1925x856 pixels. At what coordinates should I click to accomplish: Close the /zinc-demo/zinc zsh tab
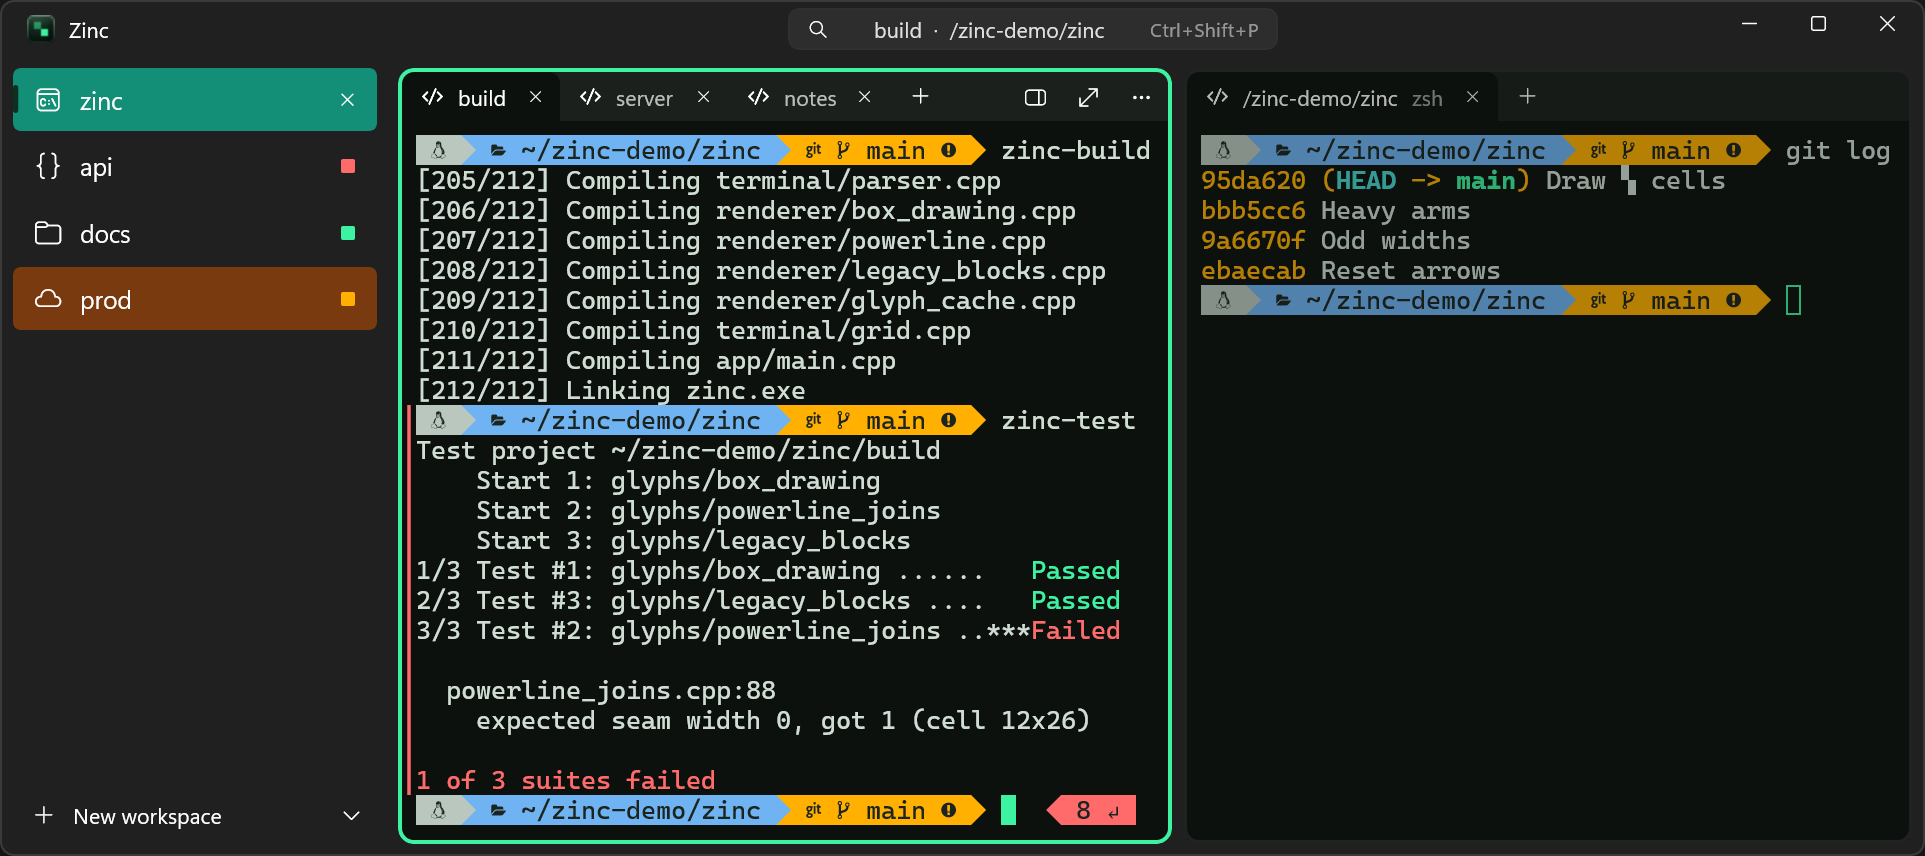(1473, 97)
